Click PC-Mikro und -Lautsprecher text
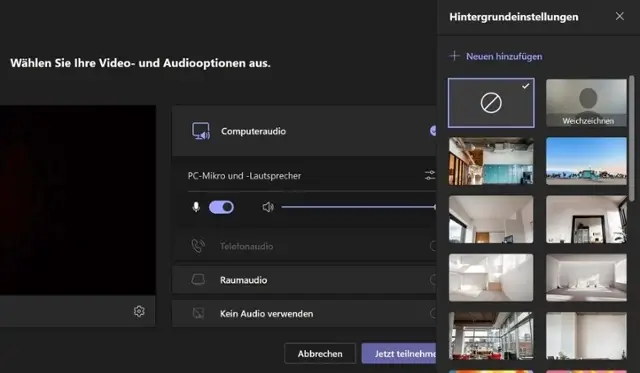Screen dimensions: 640x373 (x=244, y=175)
